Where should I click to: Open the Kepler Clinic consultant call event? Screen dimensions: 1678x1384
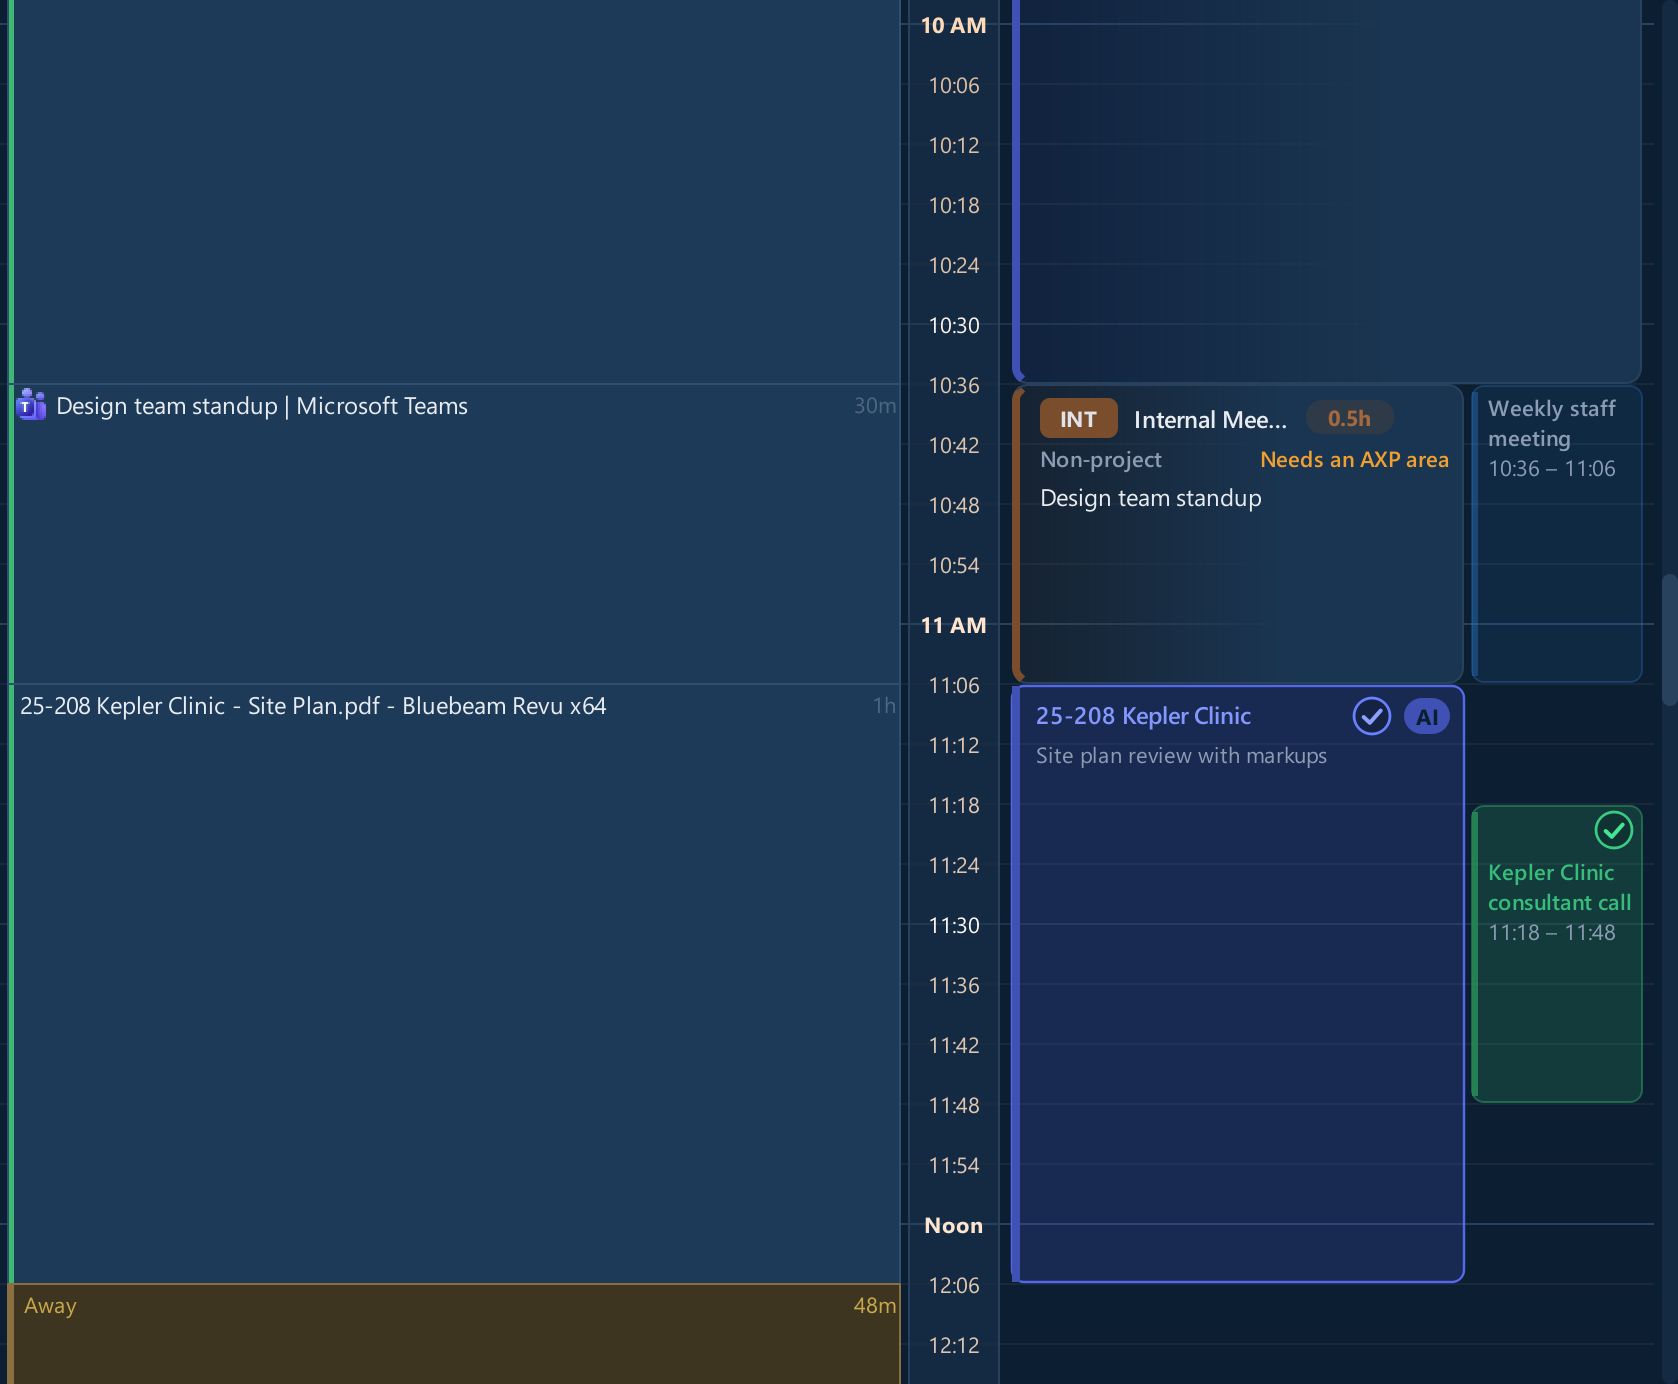click(1556, 954)
